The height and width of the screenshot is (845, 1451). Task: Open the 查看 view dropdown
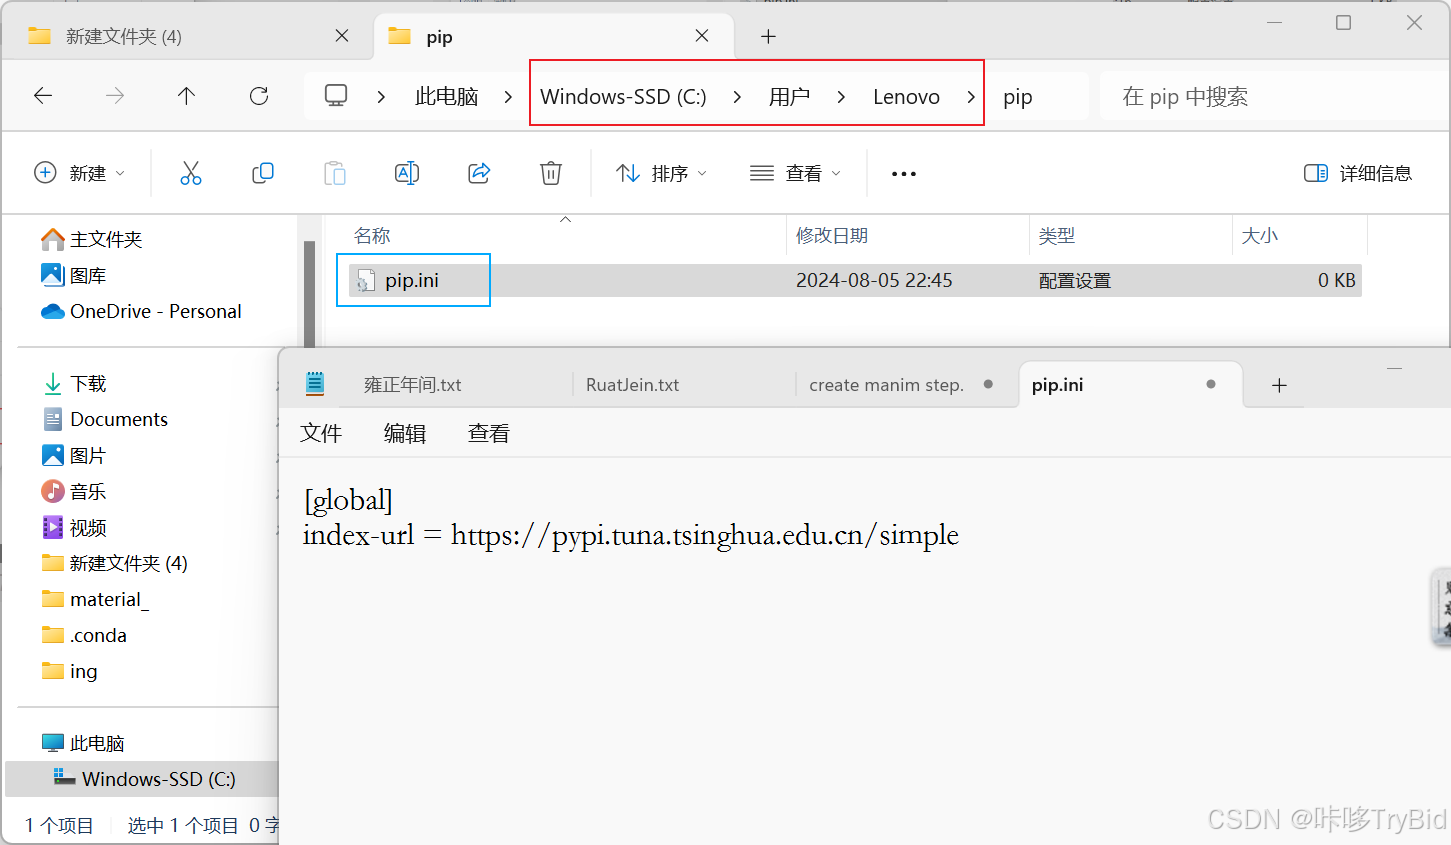point(795,173)
